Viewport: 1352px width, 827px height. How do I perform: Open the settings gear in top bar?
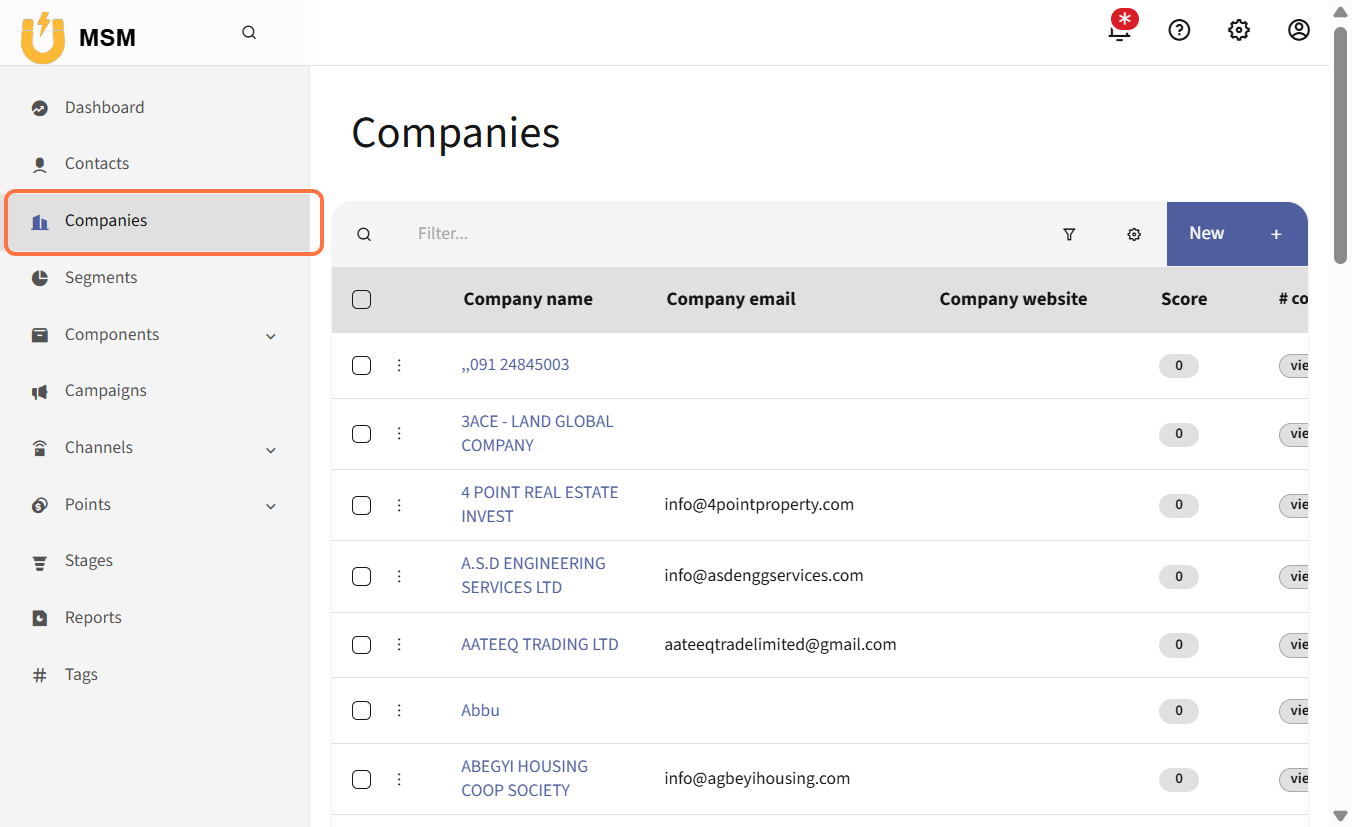point(1239,30)
